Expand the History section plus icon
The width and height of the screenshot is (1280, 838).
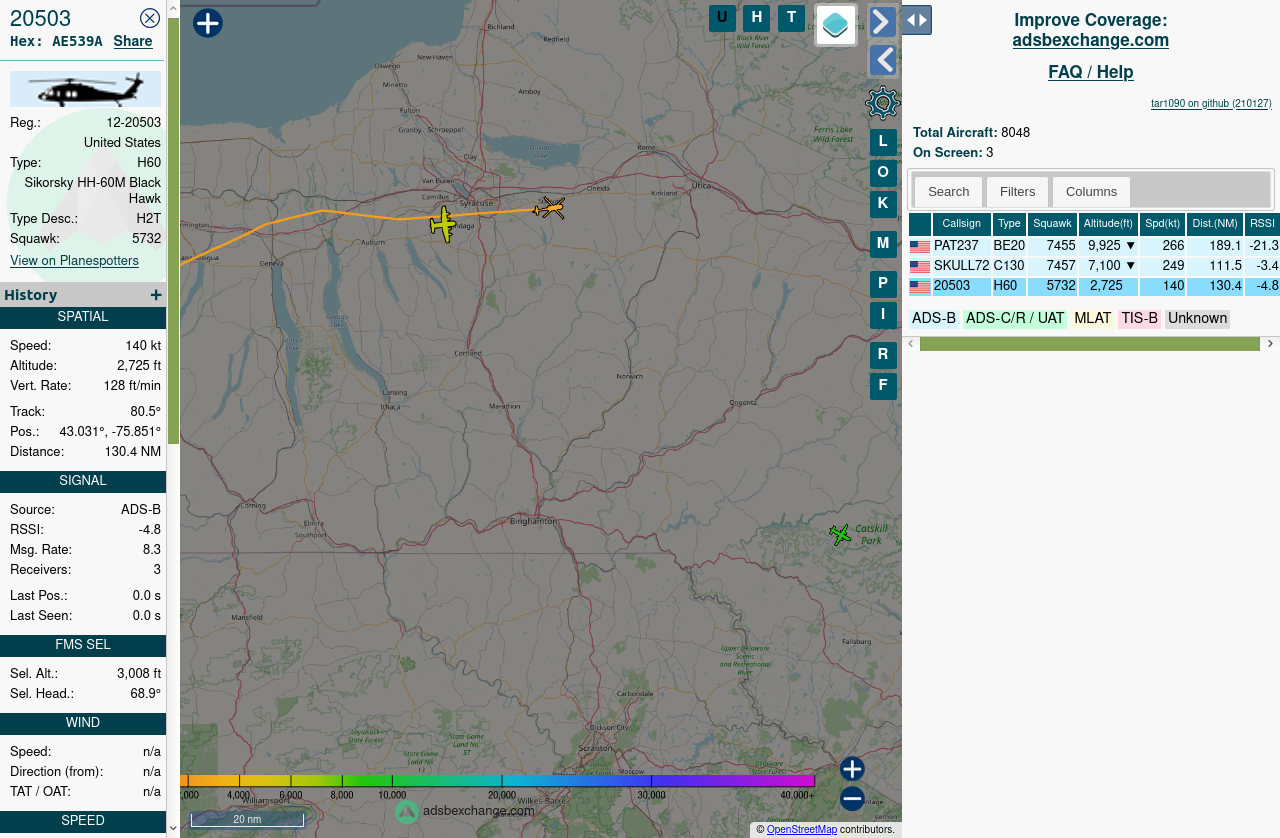click(x=155, y=294)
